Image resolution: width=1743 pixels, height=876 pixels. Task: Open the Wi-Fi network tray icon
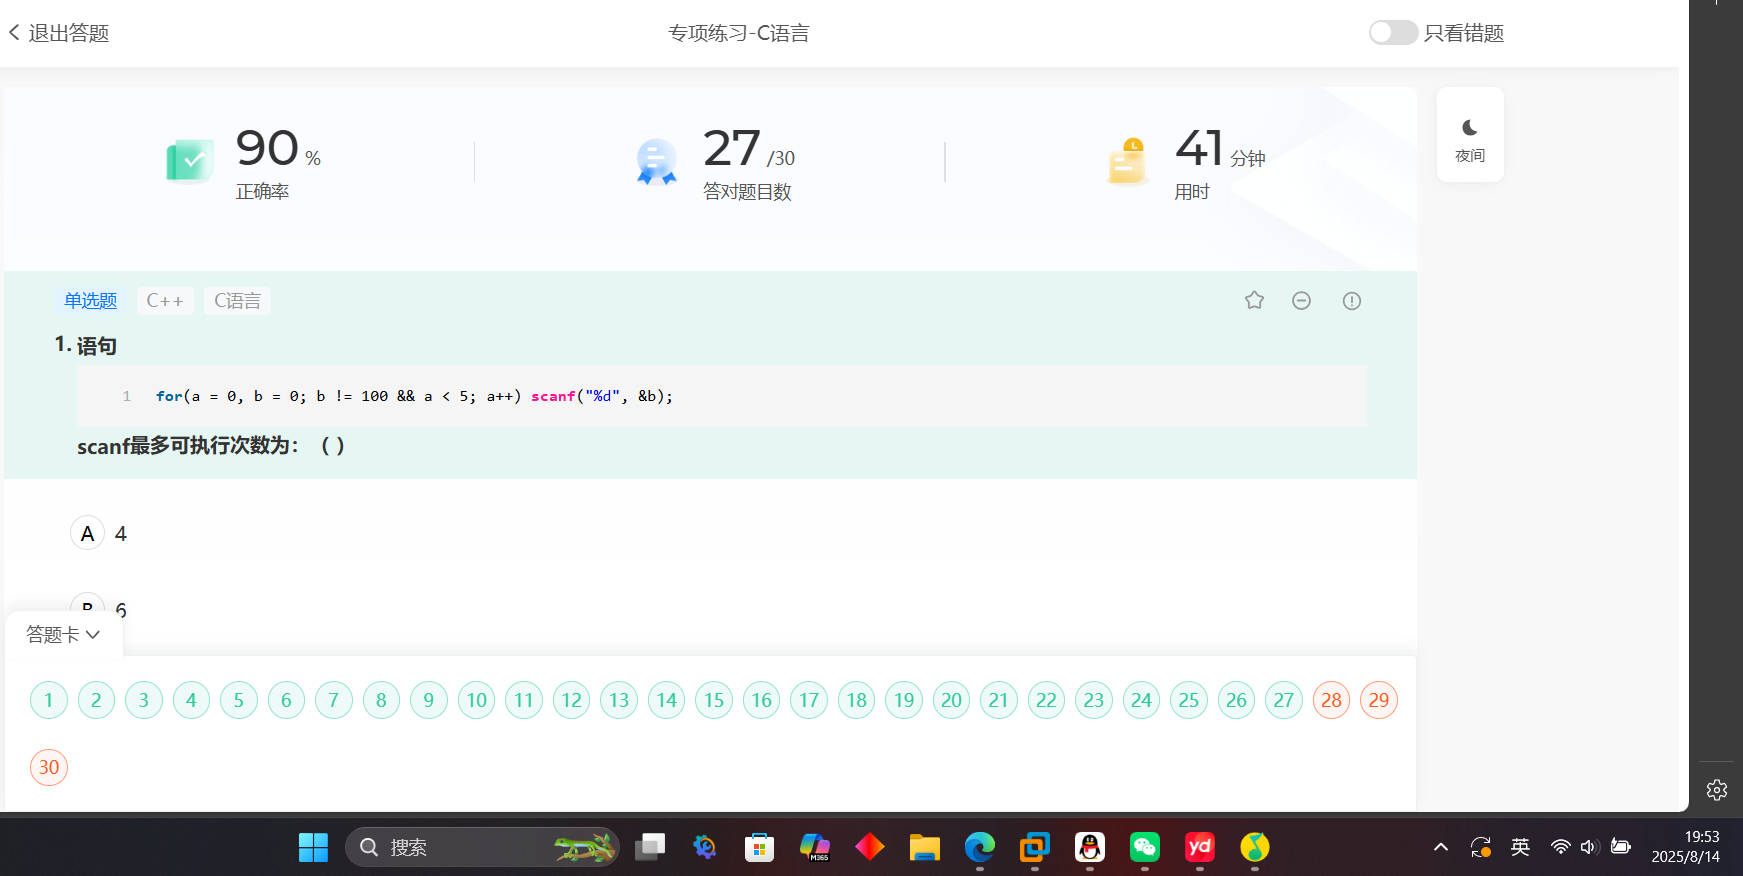(1560, 847)
